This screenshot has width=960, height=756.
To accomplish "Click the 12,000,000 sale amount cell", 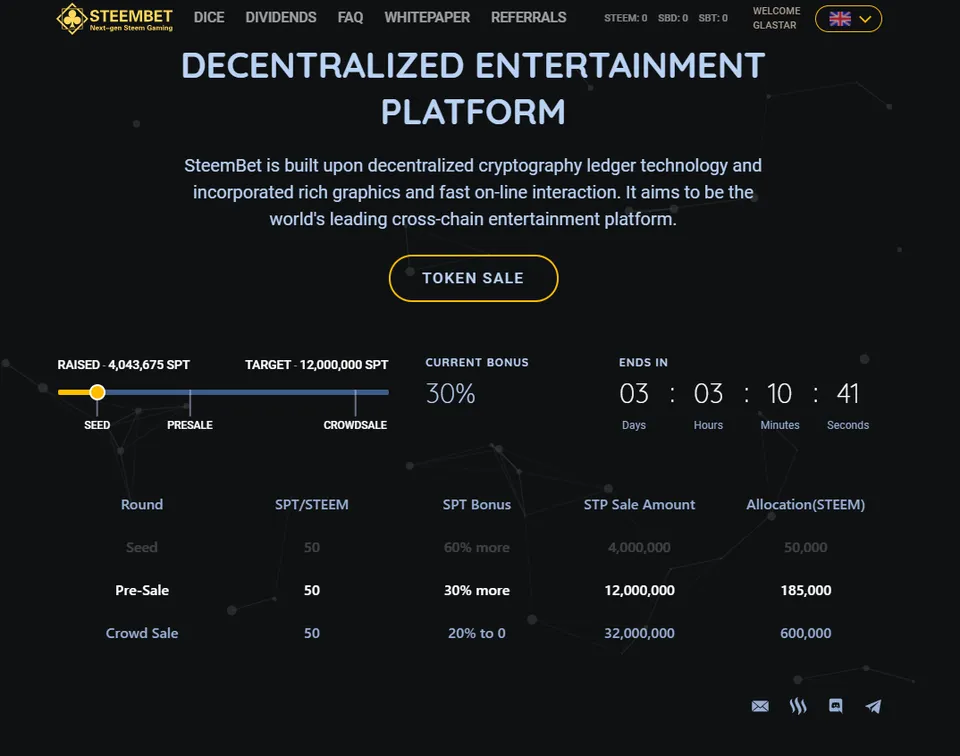I will 639,590.
